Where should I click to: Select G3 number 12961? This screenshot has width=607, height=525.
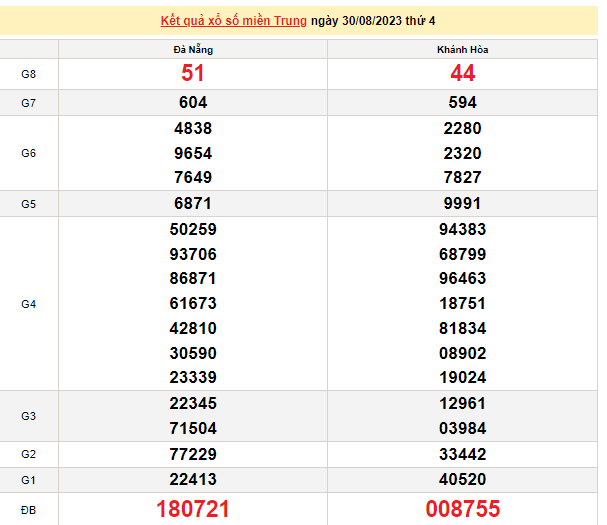pos(462,403)
